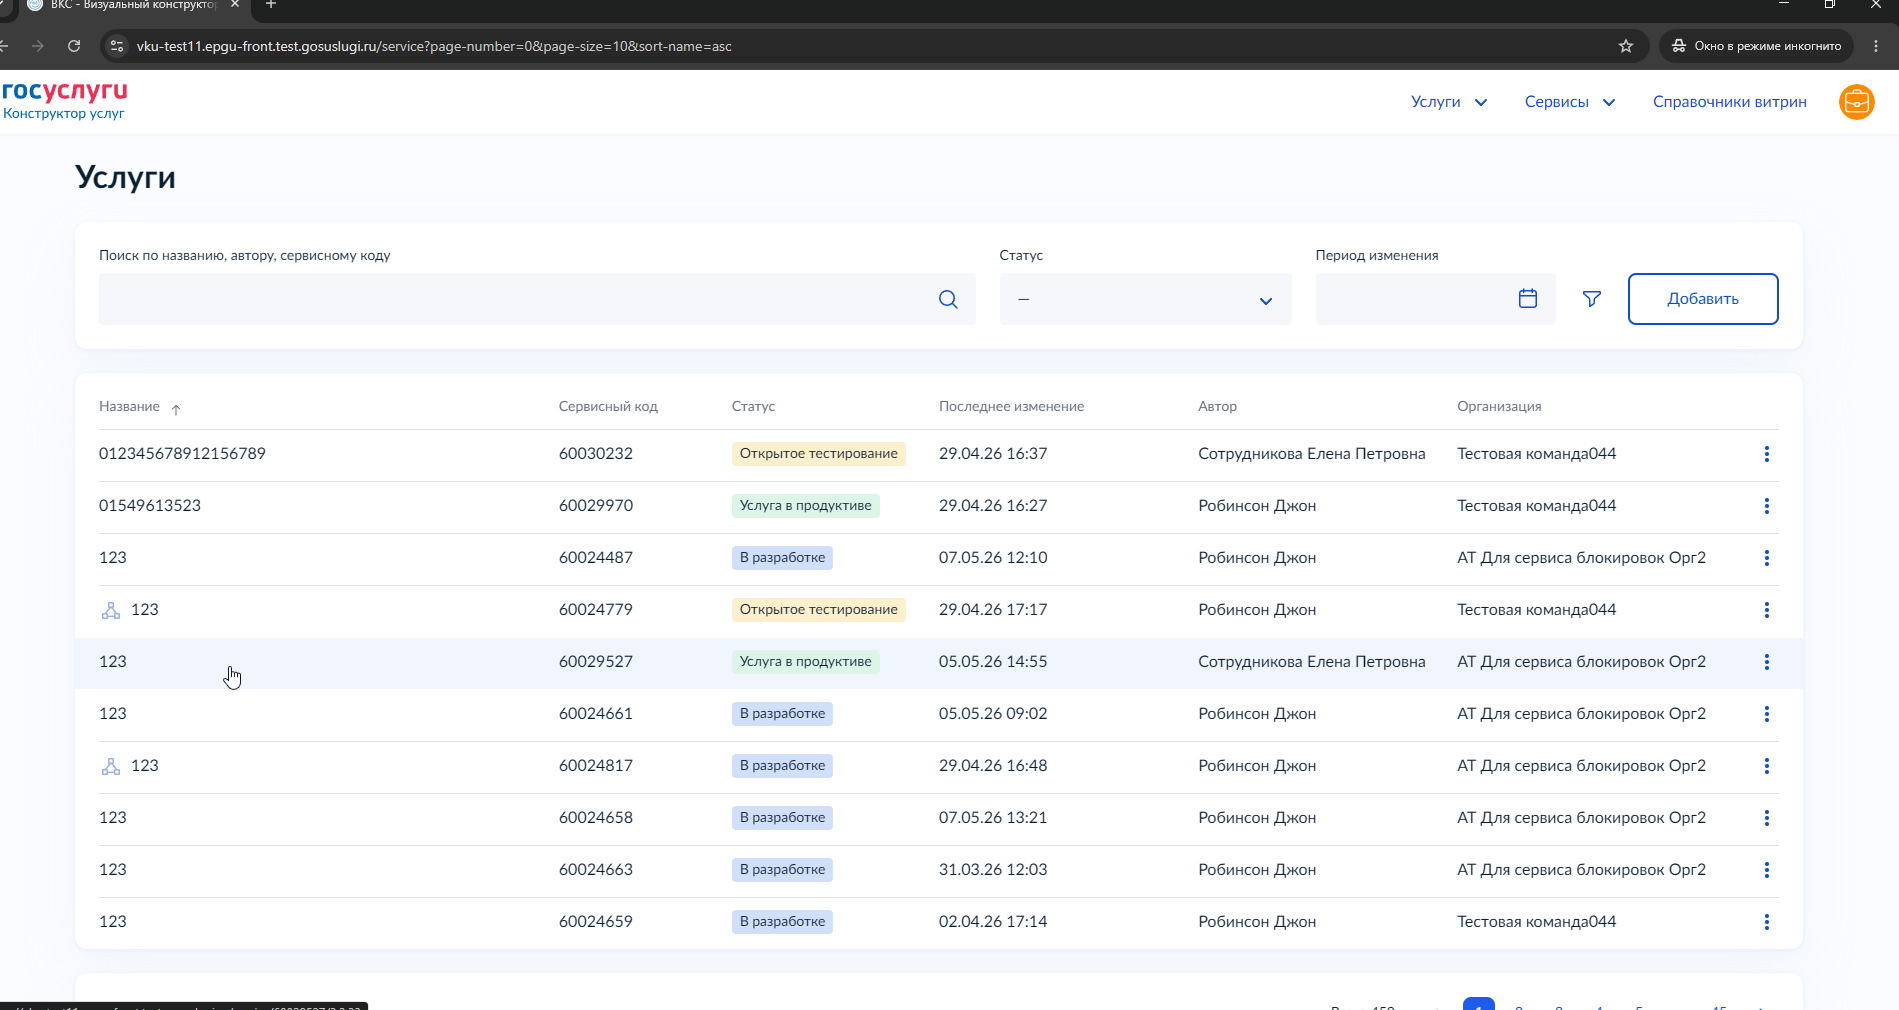Open the calendar date picker icon
Viewport: 1899px width, 1010px height.
(1527, 298)
